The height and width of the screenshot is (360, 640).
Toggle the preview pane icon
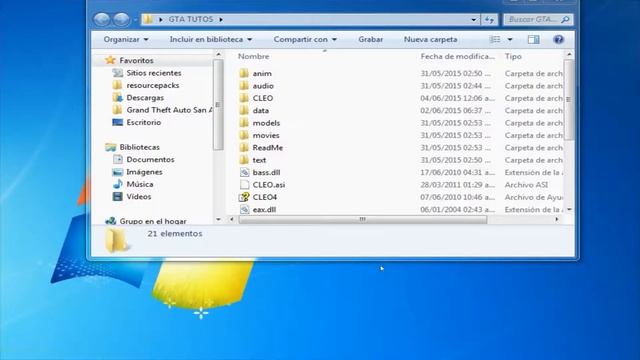point(533,40)
